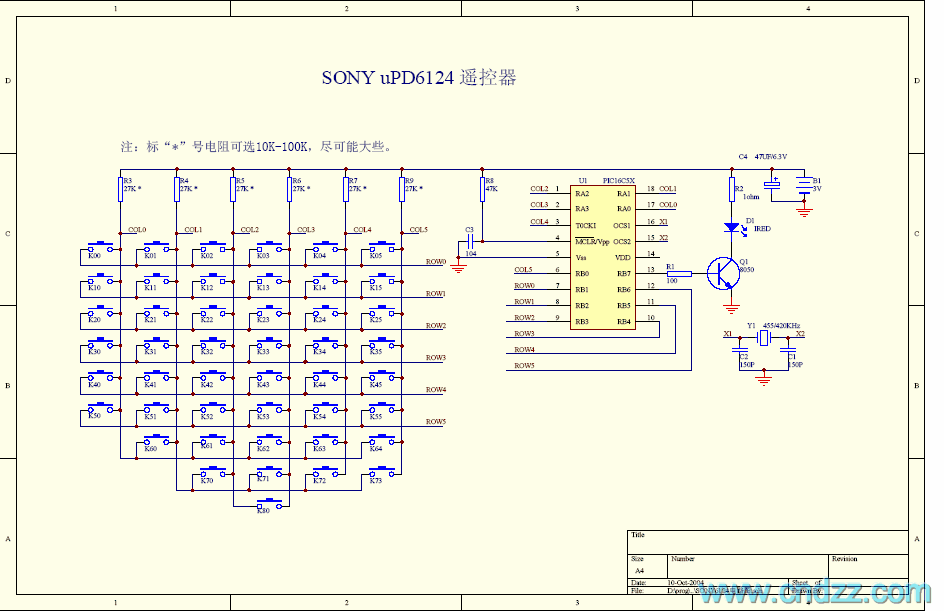Click the R7 27K resistor symbol
Viewport: 944px width, 611px height.
tap(346, 189)
